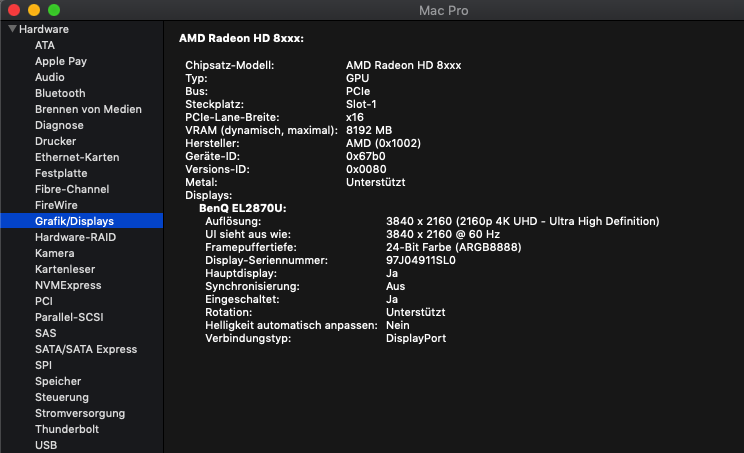The image size is (744, 453).
Task: Select Kamera in the hardware list
Action: tap(54, 253)
